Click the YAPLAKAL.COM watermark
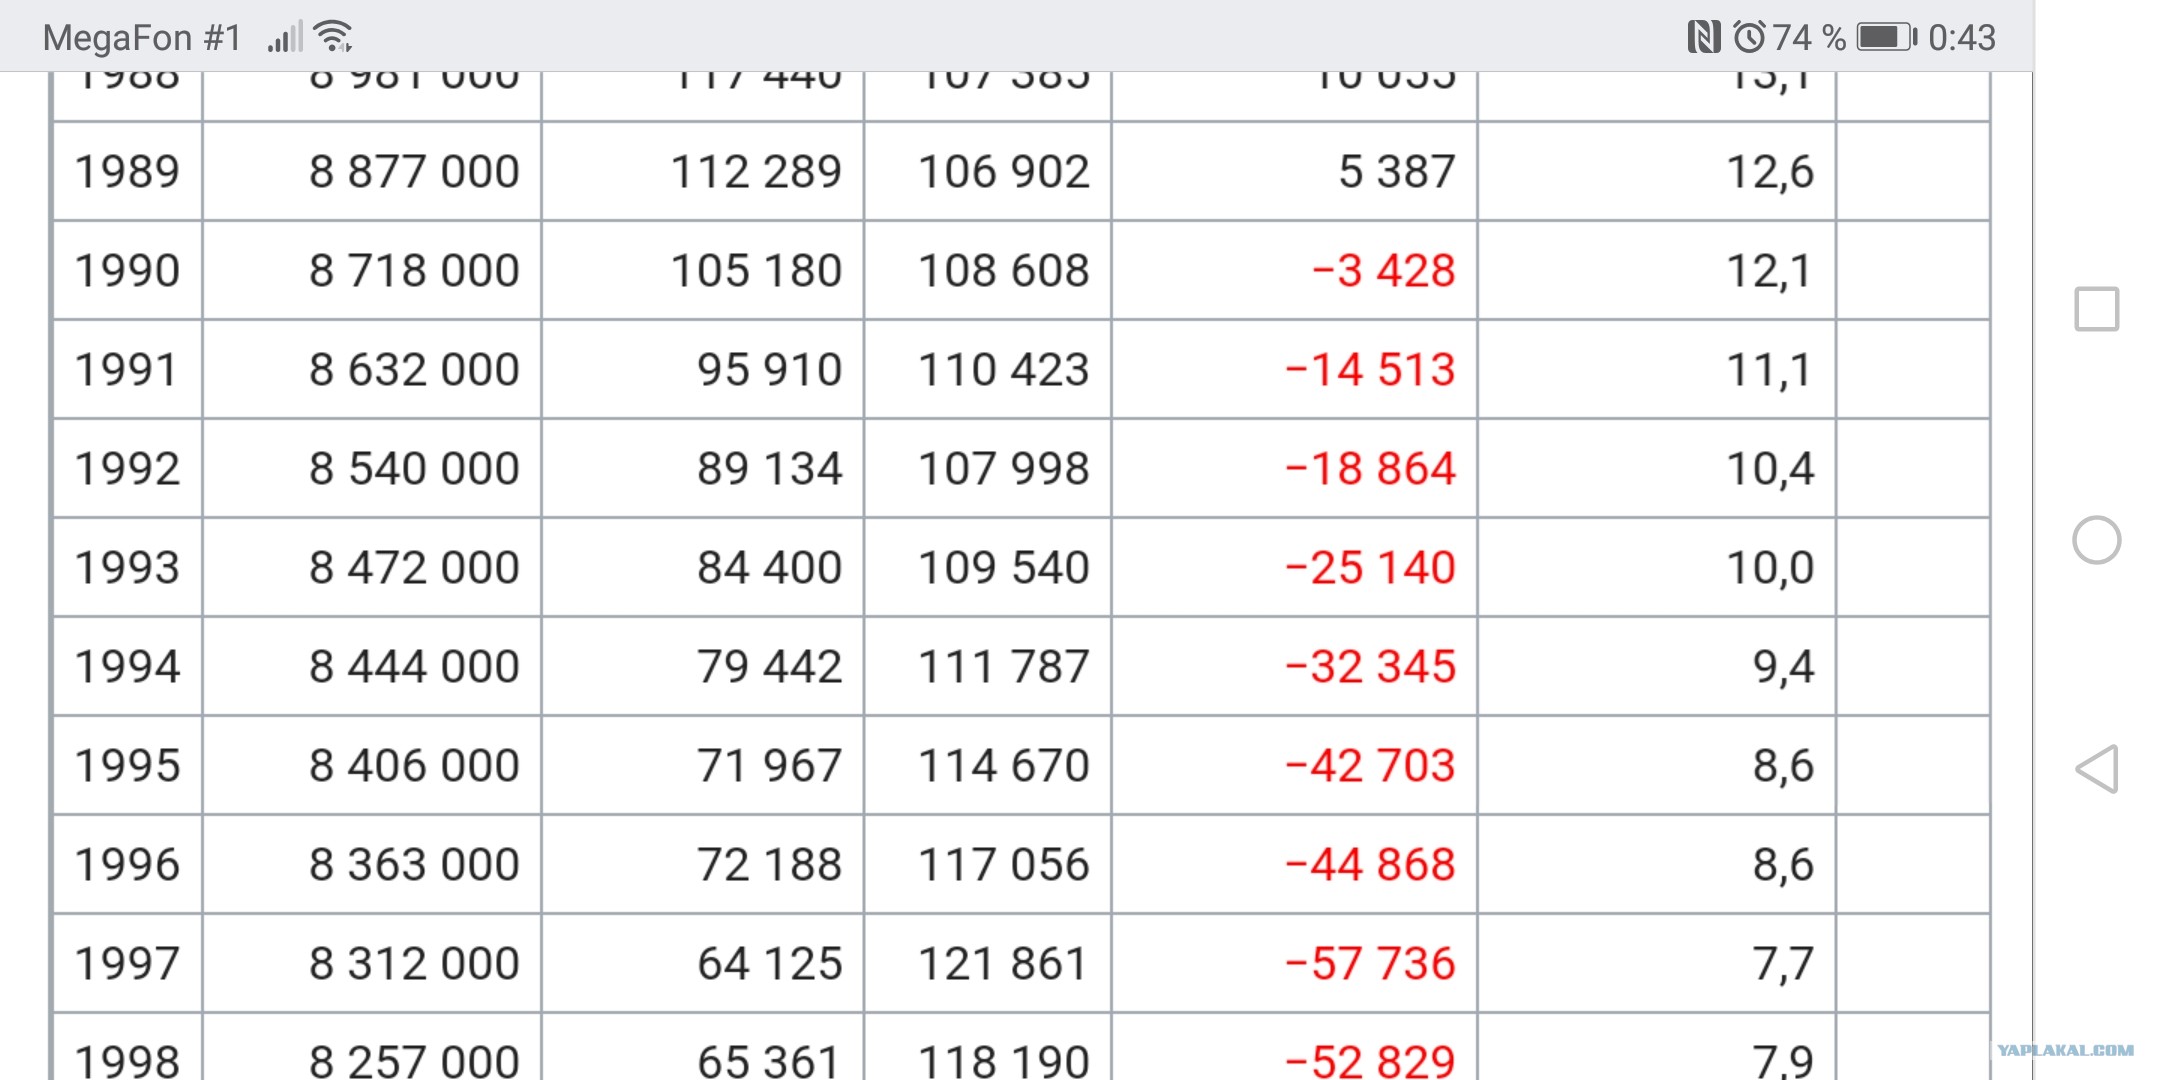Screen dimensions: 2160x1080 pyautogui.click(x=2065, y=1050)
